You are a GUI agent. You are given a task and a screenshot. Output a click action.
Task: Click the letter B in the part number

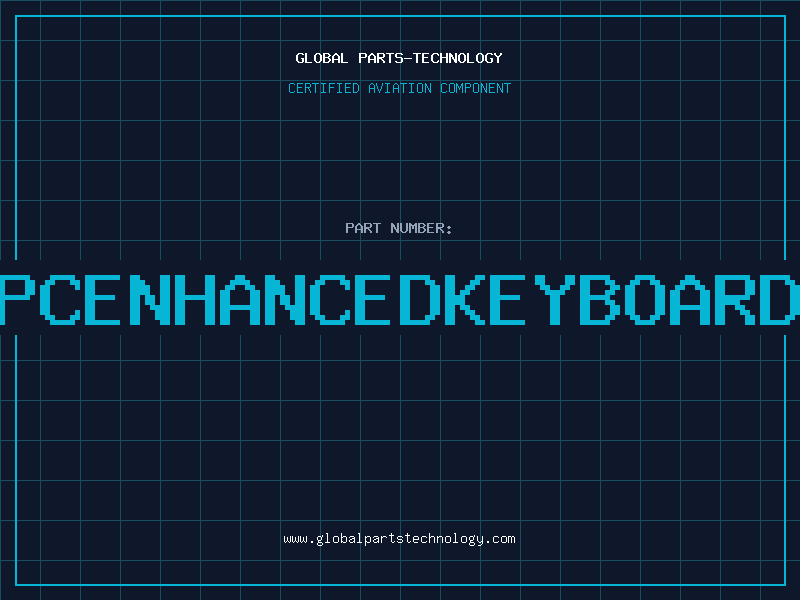(594, 300)
